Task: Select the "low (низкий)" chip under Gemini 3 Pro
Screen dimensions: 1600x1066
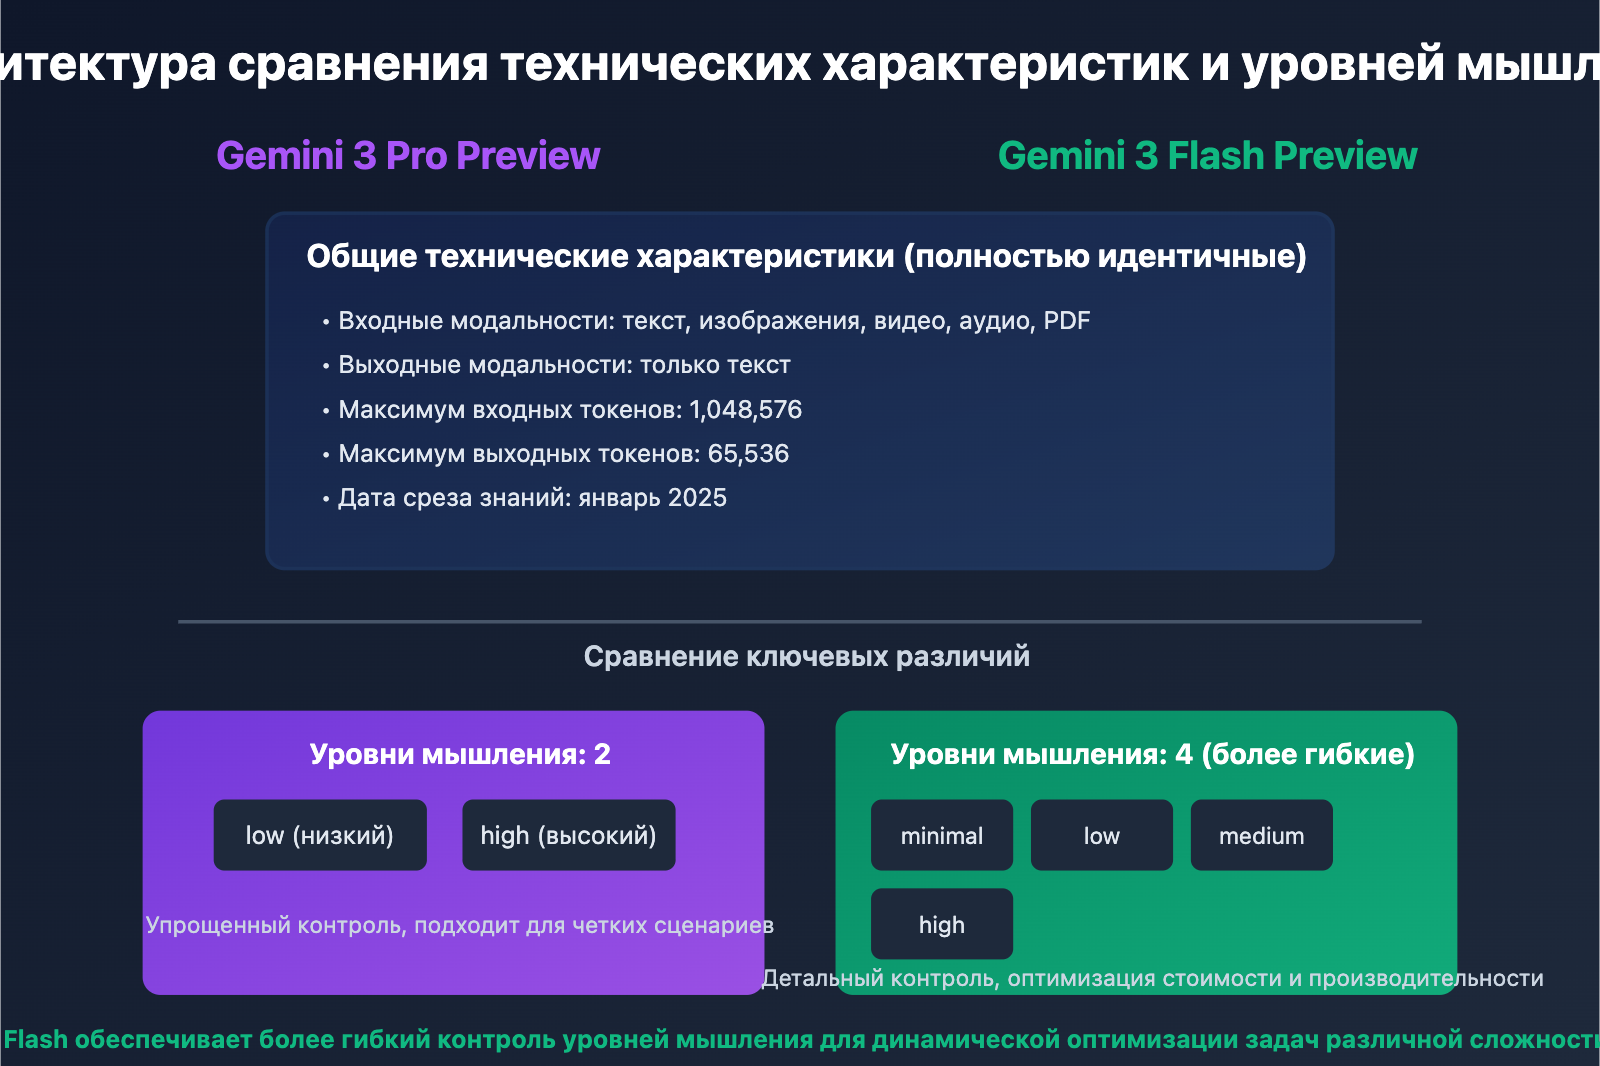Action: [x=320, y=834]
